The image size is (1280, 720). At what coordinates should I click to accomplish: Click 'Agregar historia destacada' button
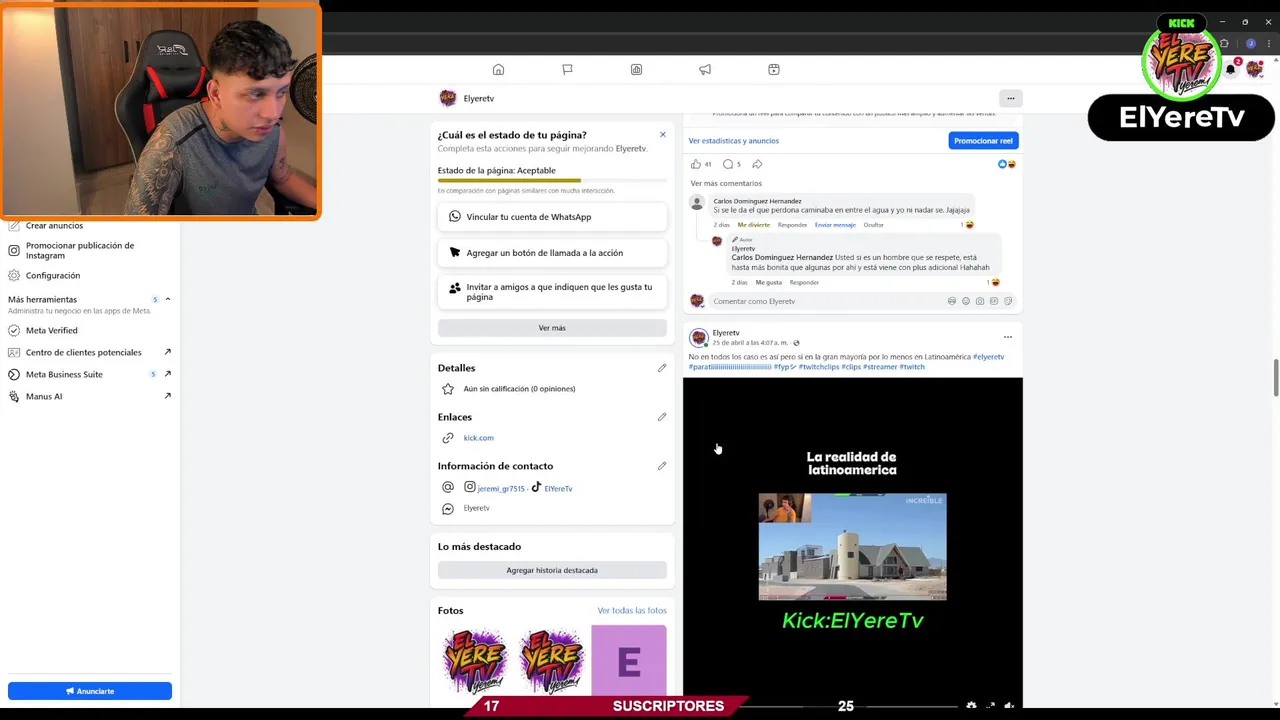[552, 570]
